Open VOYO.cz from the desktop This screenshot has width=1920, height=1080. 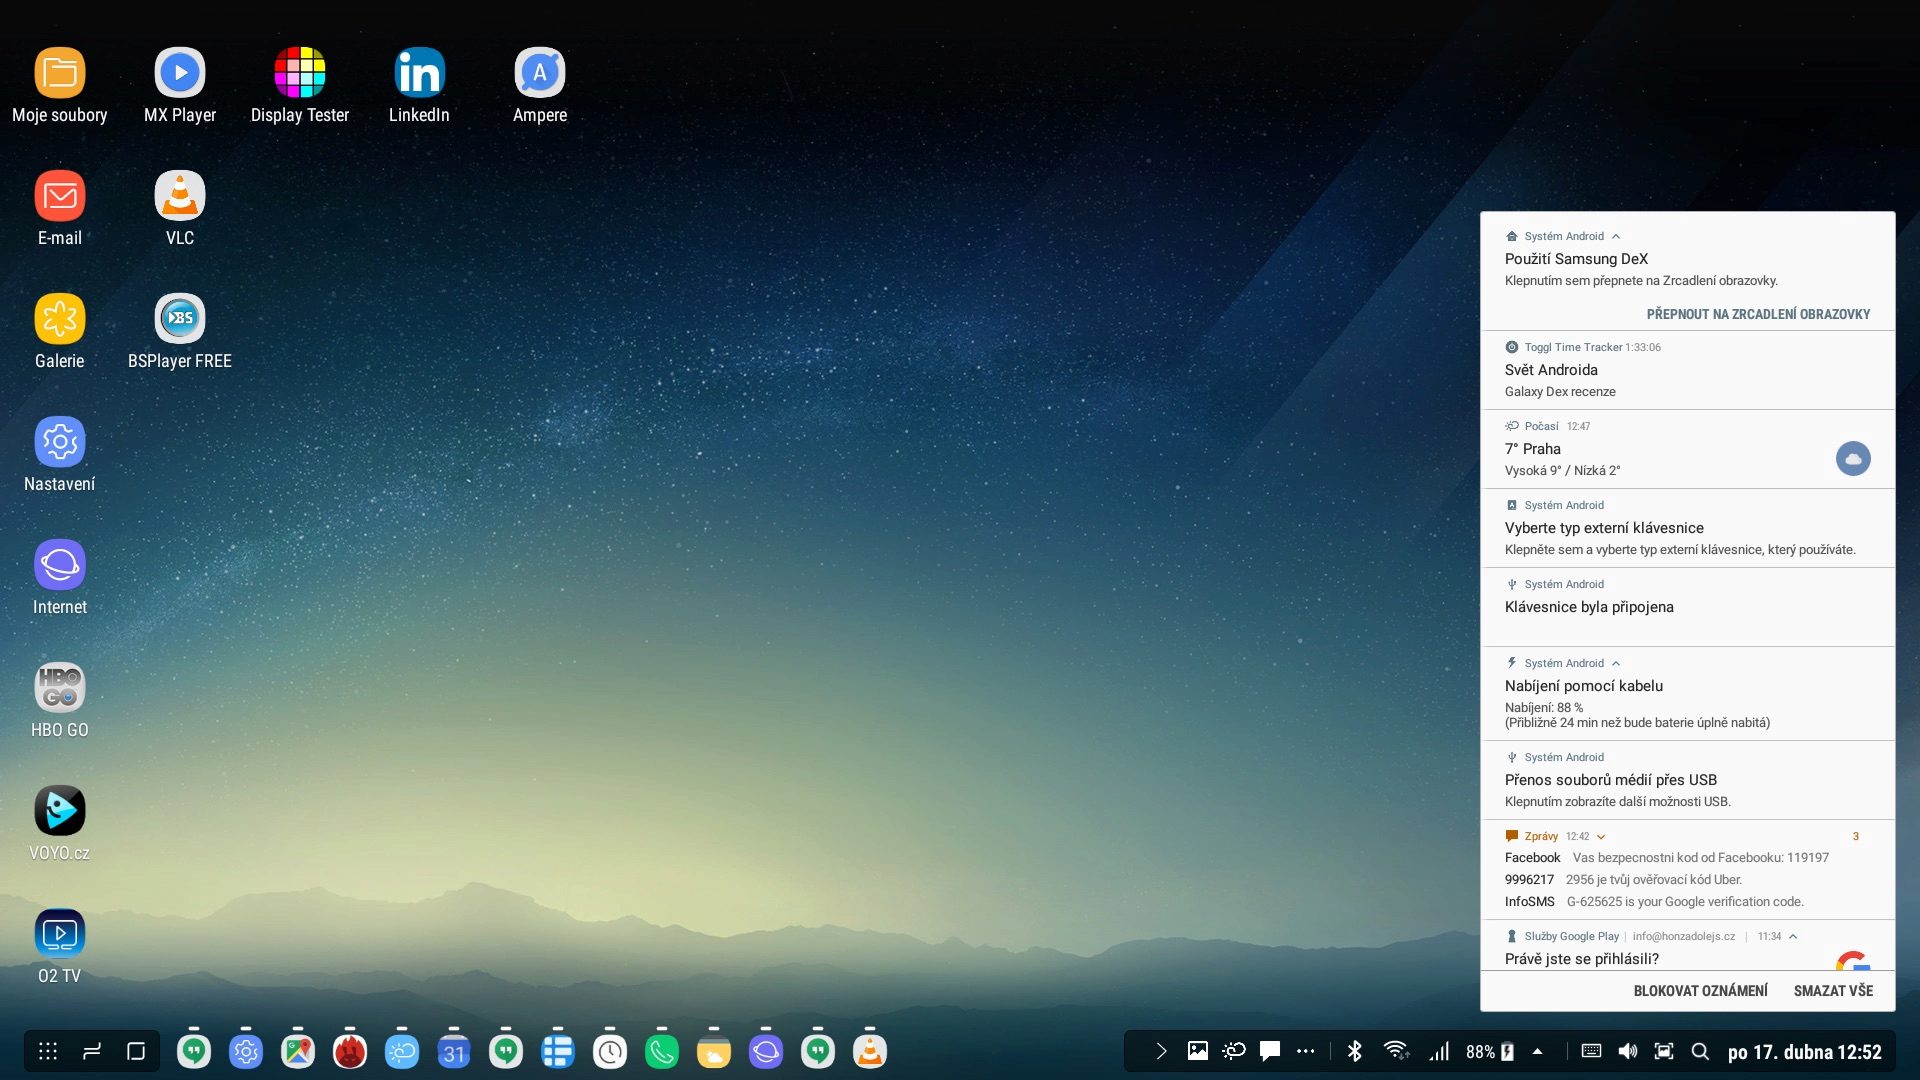[60, 811]
